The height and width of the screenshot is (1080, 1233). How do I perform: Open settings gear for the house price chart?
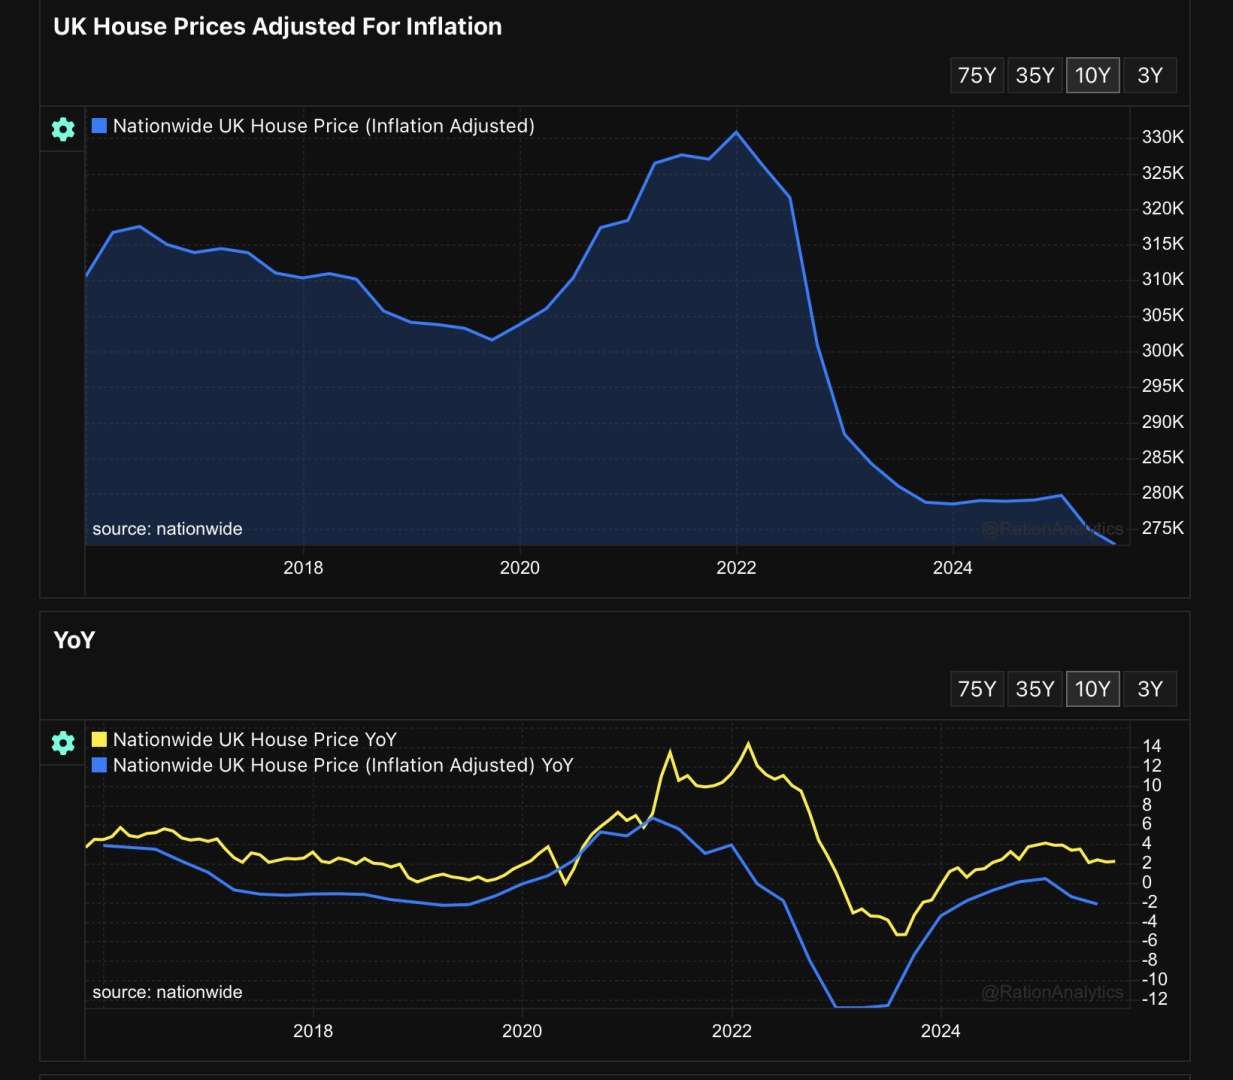coord(63,129)
